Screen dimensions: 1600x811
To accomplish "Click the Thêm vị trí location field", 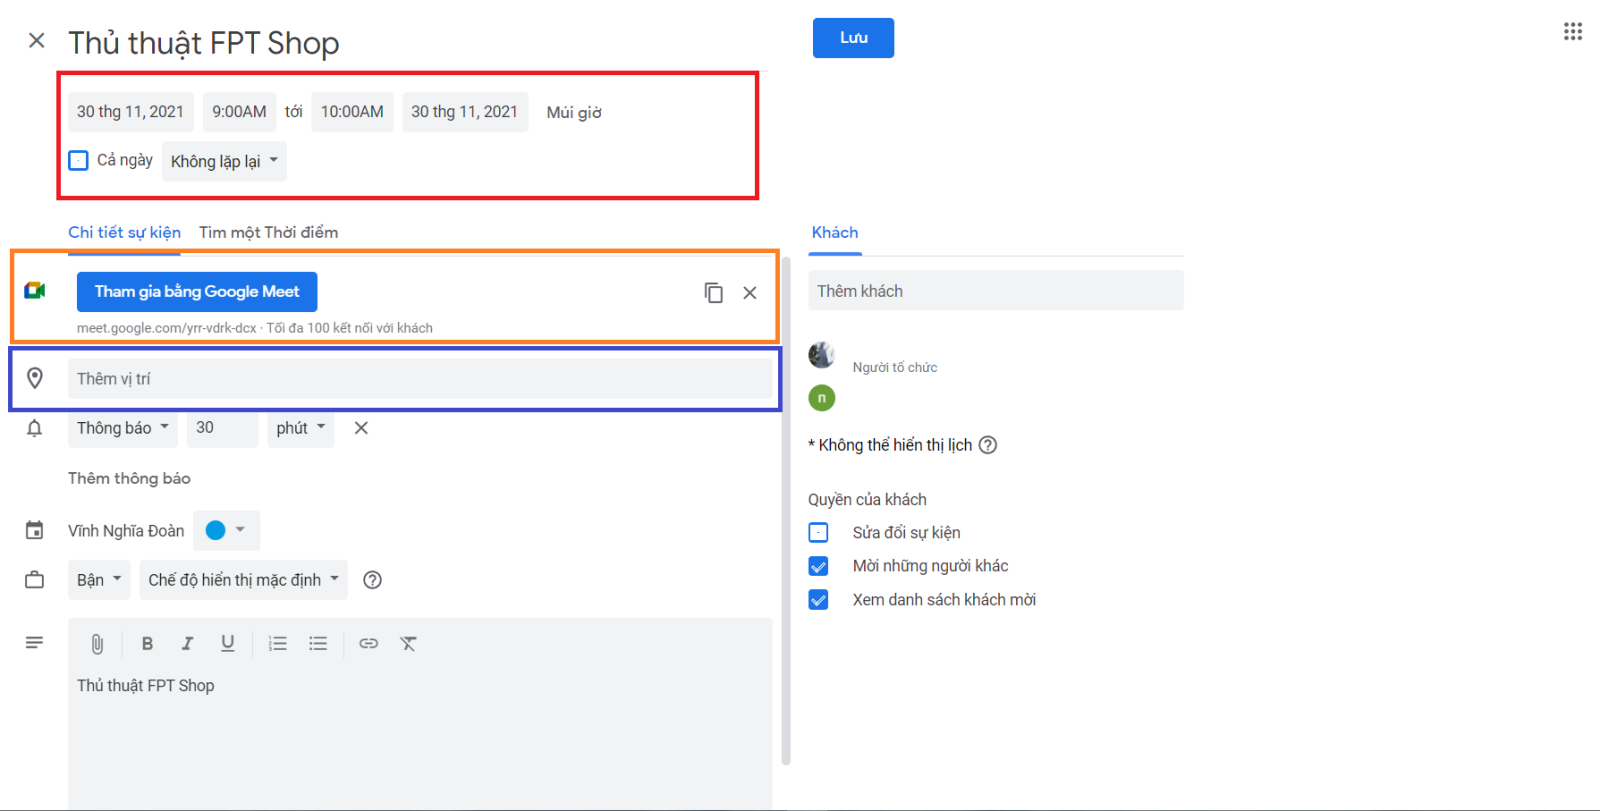I will click(x=420, y=379).
